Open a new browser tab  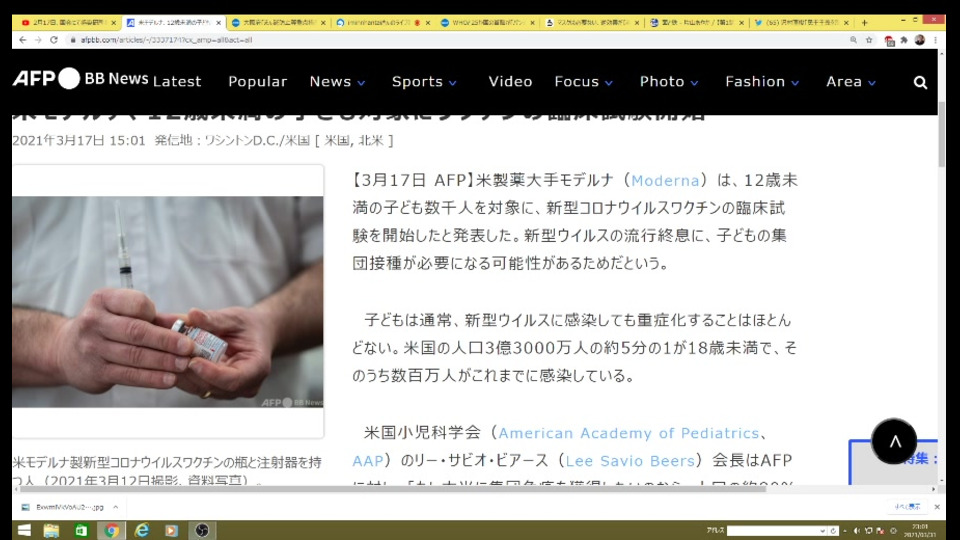[864, 23]
